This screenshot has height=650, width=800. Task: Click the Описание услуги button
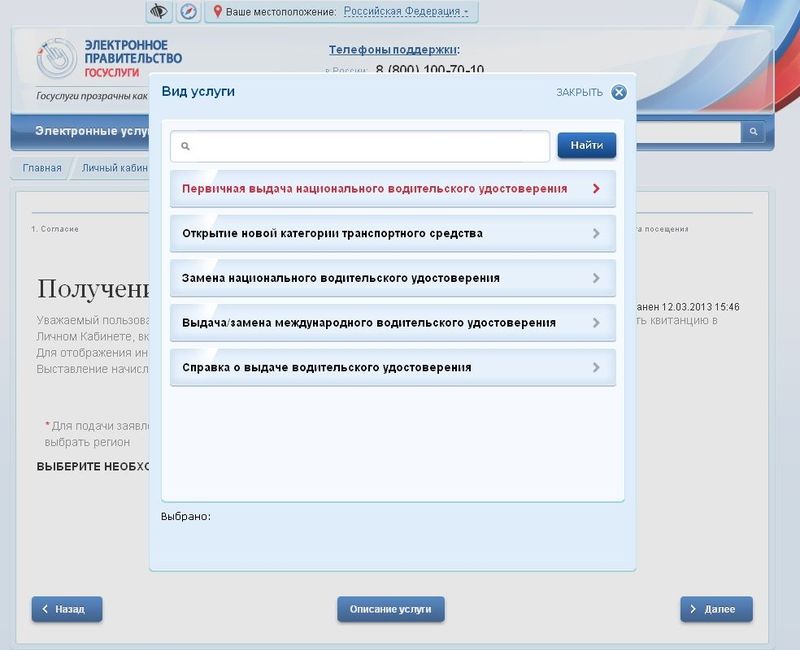coord(390,609)
